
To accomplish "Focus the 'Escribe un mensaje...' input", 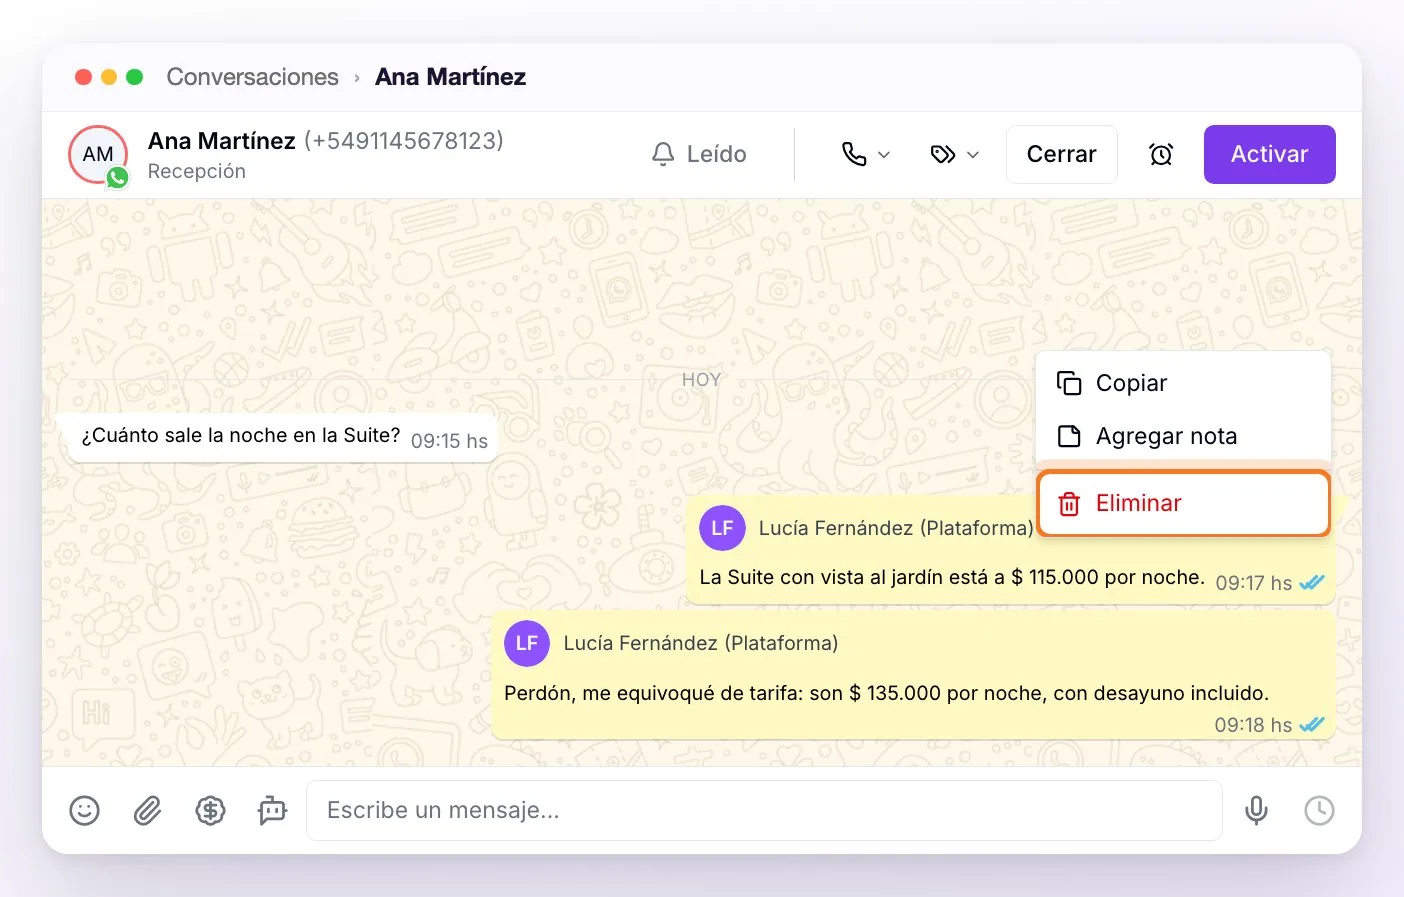I will tap(764, 810).
